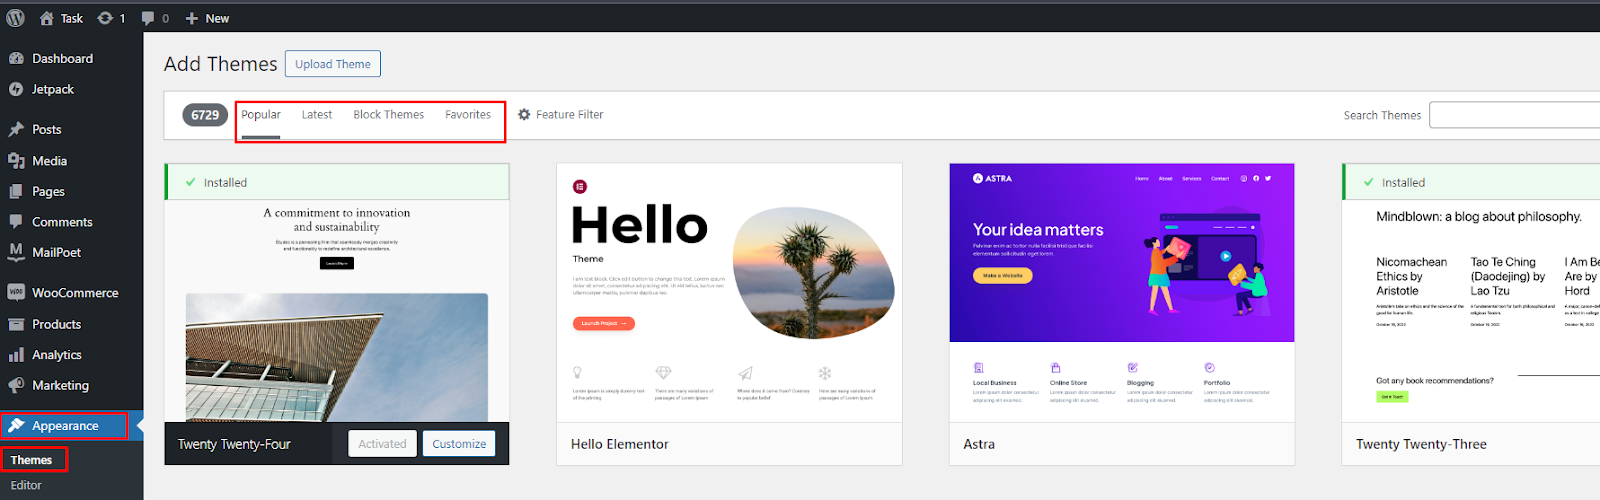The width and height of the screenshot is (1600, 500).
Task: Open the Themes submenu item
Action: [x=32, y=460]
